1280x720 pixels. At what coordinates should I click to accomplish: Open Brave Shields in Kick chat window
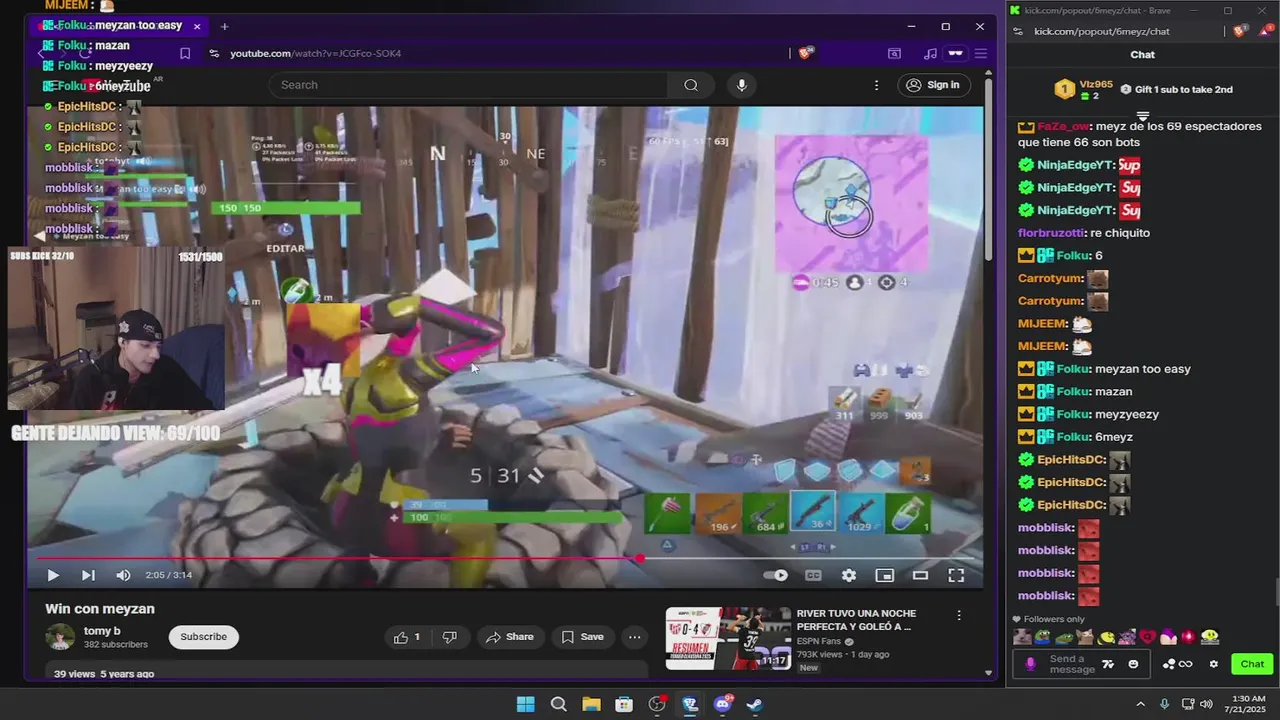click(1240, 32)
